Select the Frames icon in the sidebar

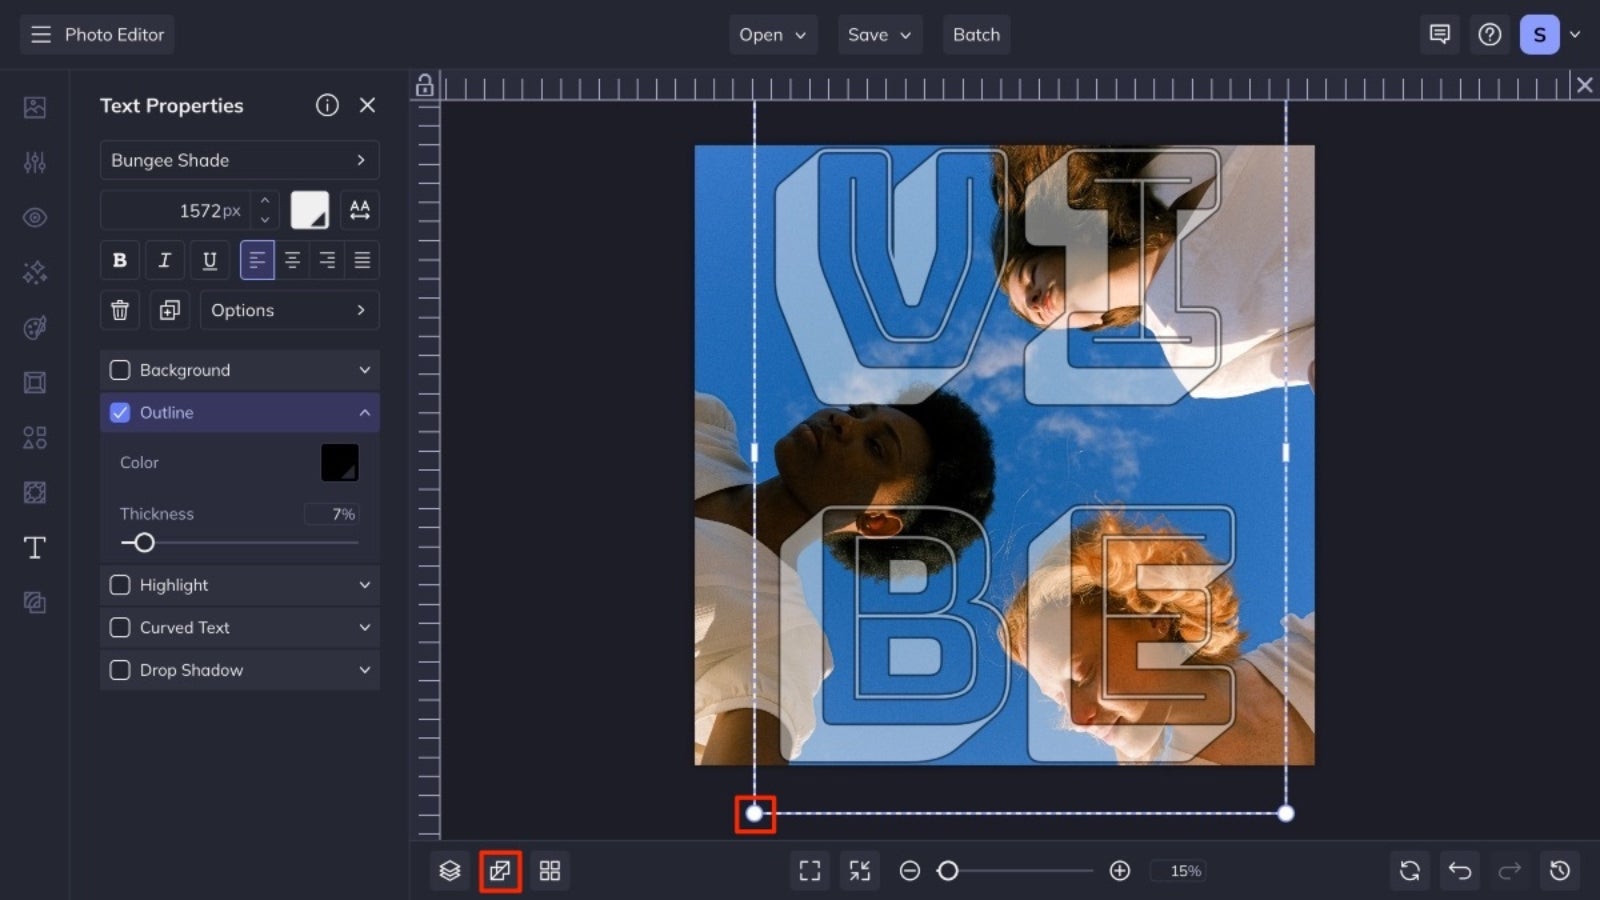(x=34, y=382)
